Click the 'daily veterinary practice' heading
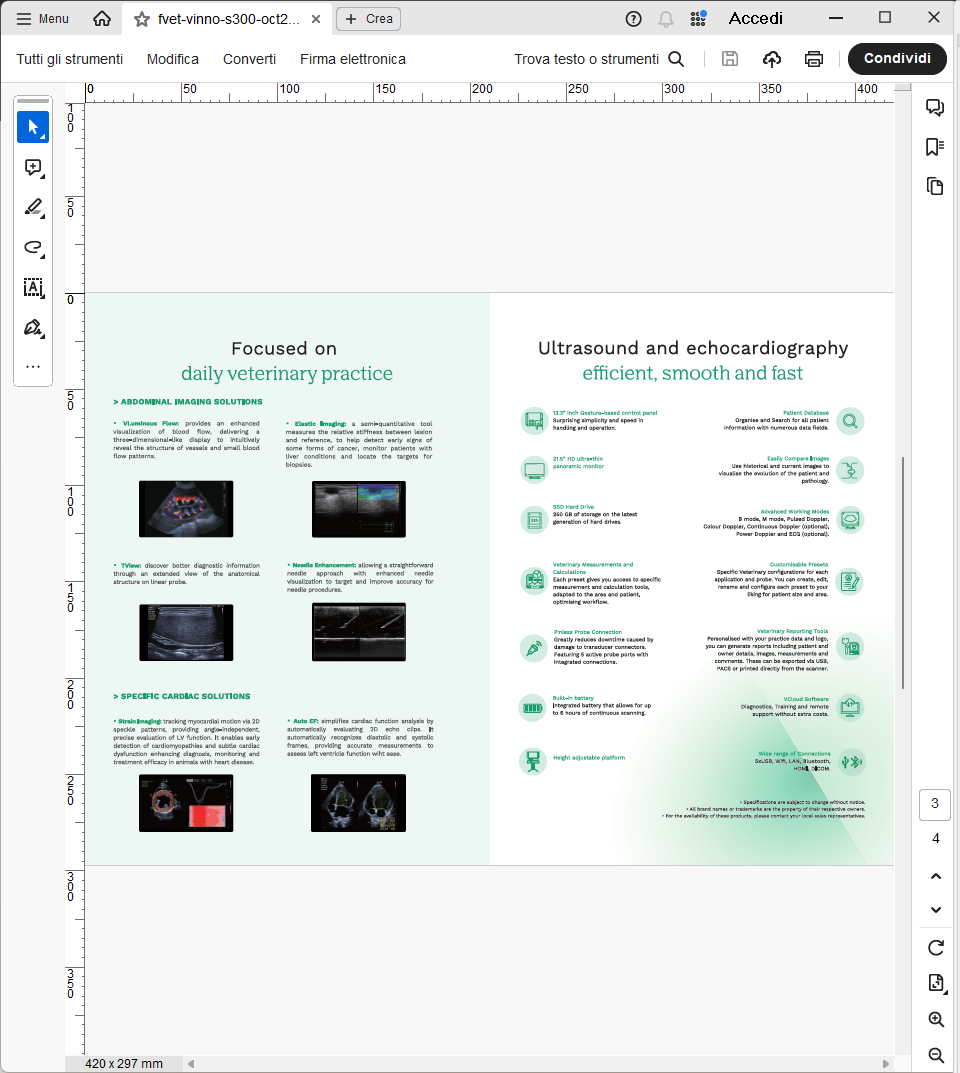This screenshot has height=1073, width=960. (x=287, y=374)
